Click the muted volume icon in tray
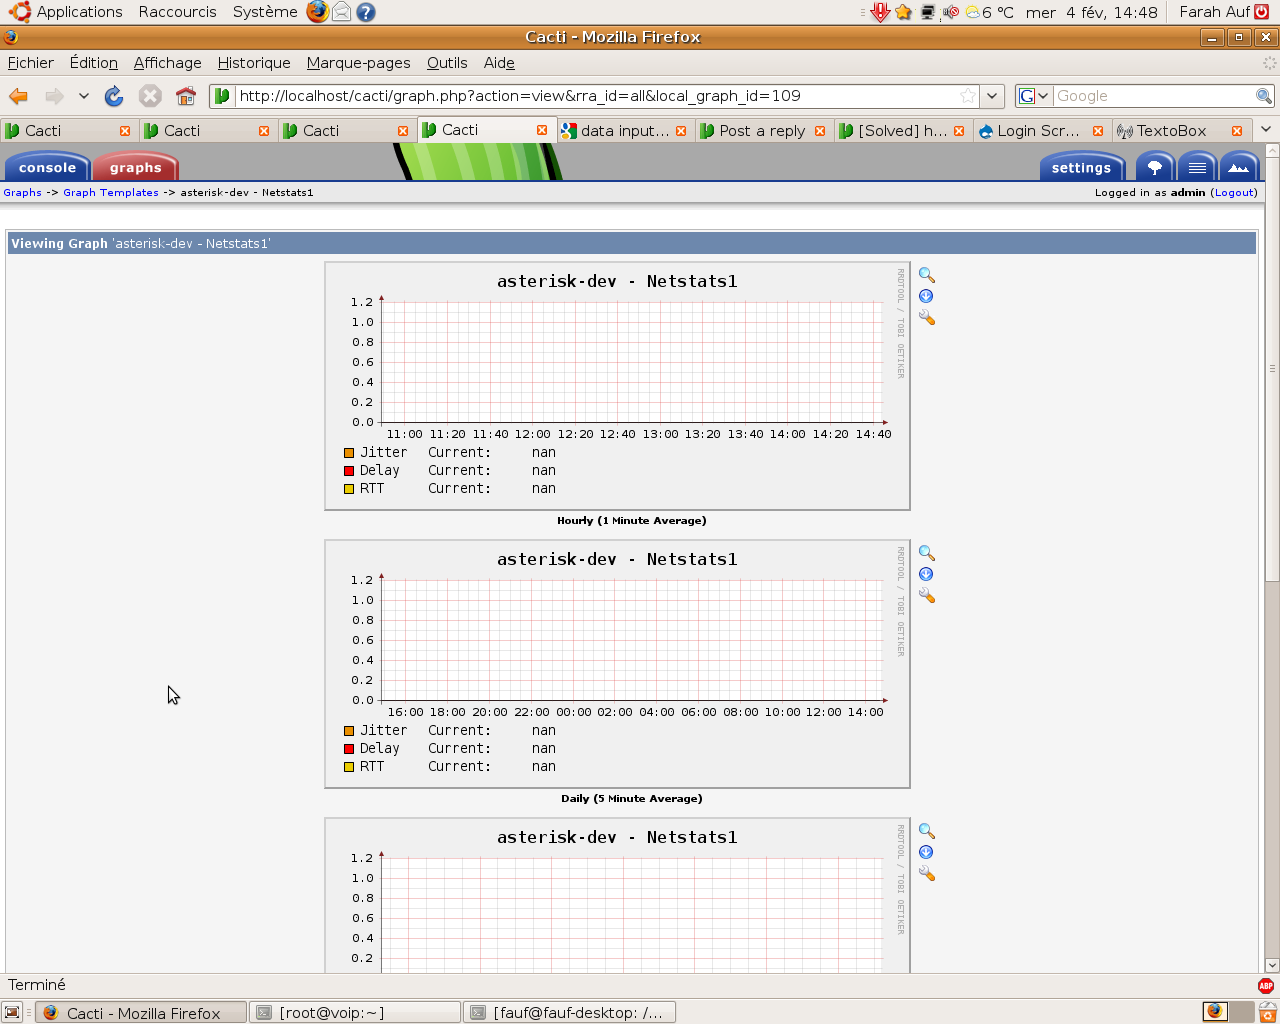Screen dimensions: 1280x1024 click(x=950, y=12)
